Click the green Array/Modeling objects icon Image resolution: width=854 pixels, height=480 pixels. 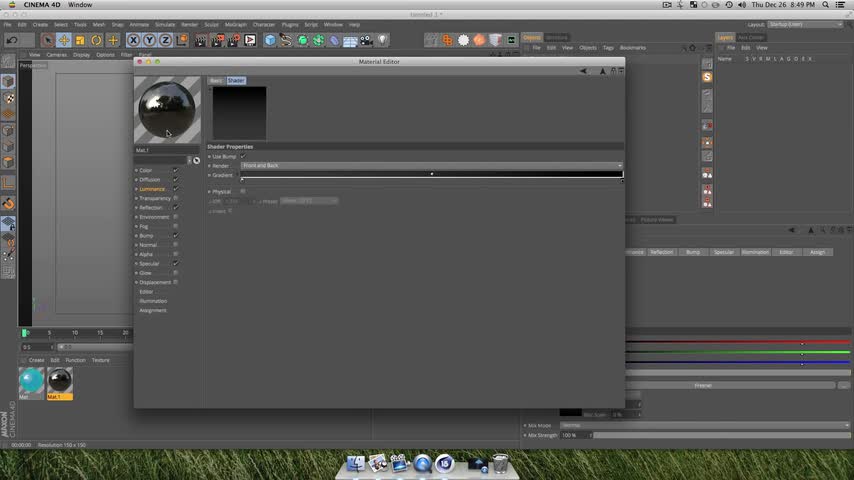(318, 40)
